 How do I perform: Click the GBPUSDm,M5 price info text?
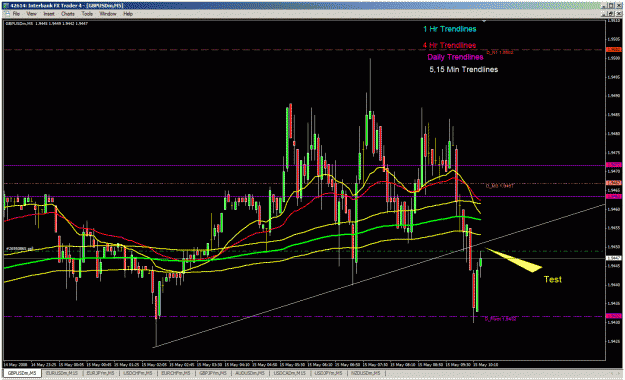46,24
